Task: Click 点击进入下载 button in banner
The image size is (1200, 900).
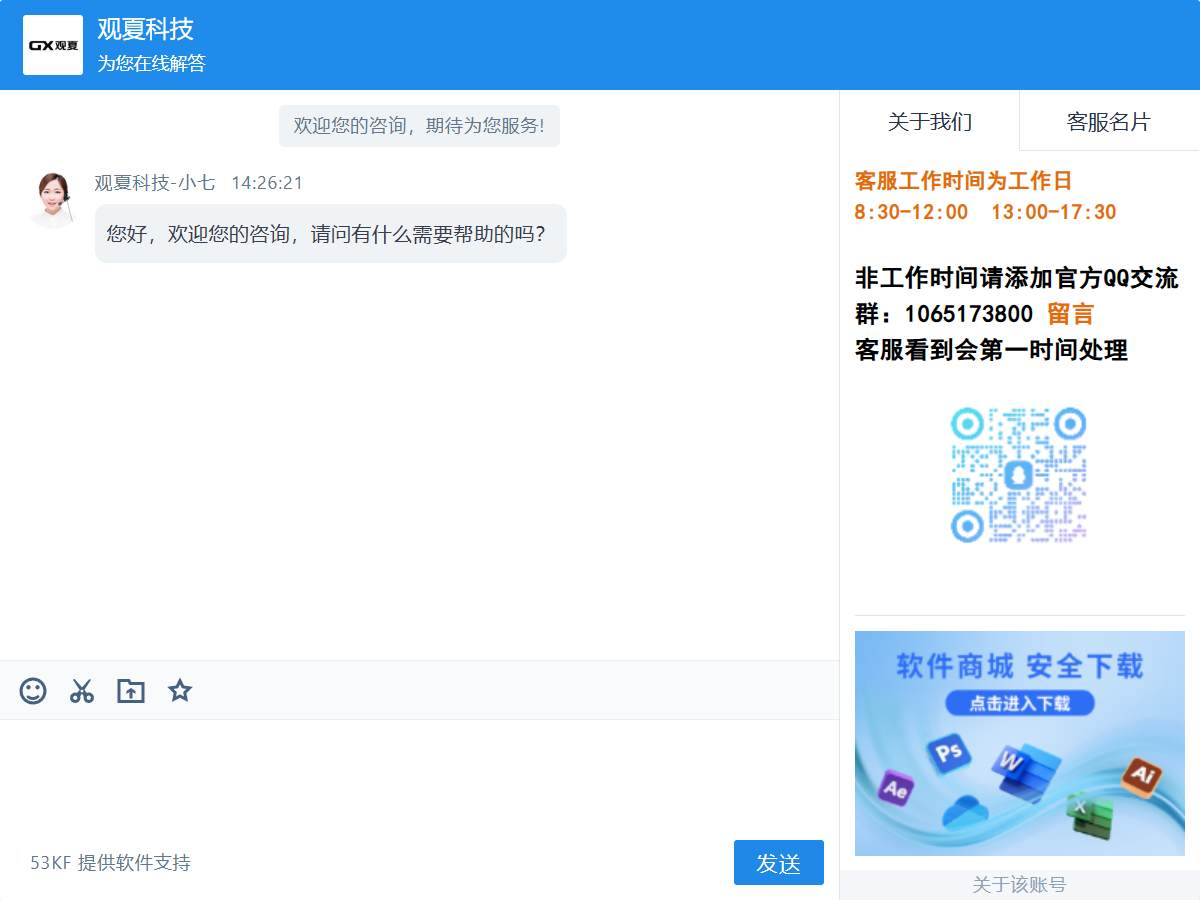Action: pyautogui.click(x=1019, y=704)
